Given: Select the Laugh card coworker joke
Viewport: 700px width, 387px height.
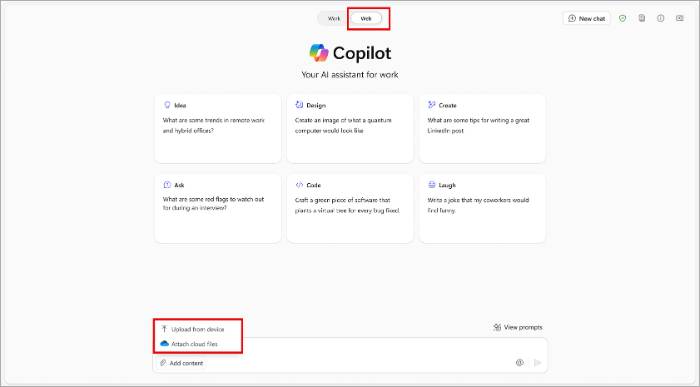Looking at the screenshot, I should point(482,208).
